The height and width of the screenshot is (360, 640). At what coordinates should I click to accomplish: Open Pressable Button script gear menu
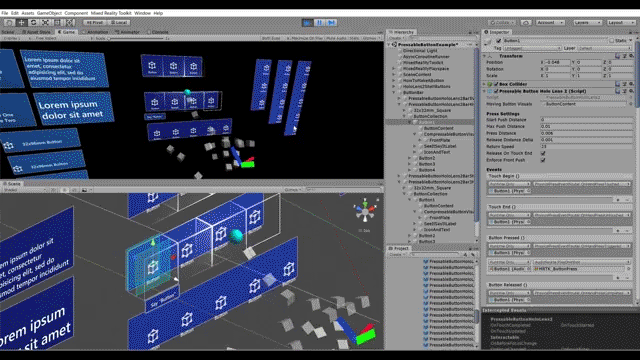631,91
